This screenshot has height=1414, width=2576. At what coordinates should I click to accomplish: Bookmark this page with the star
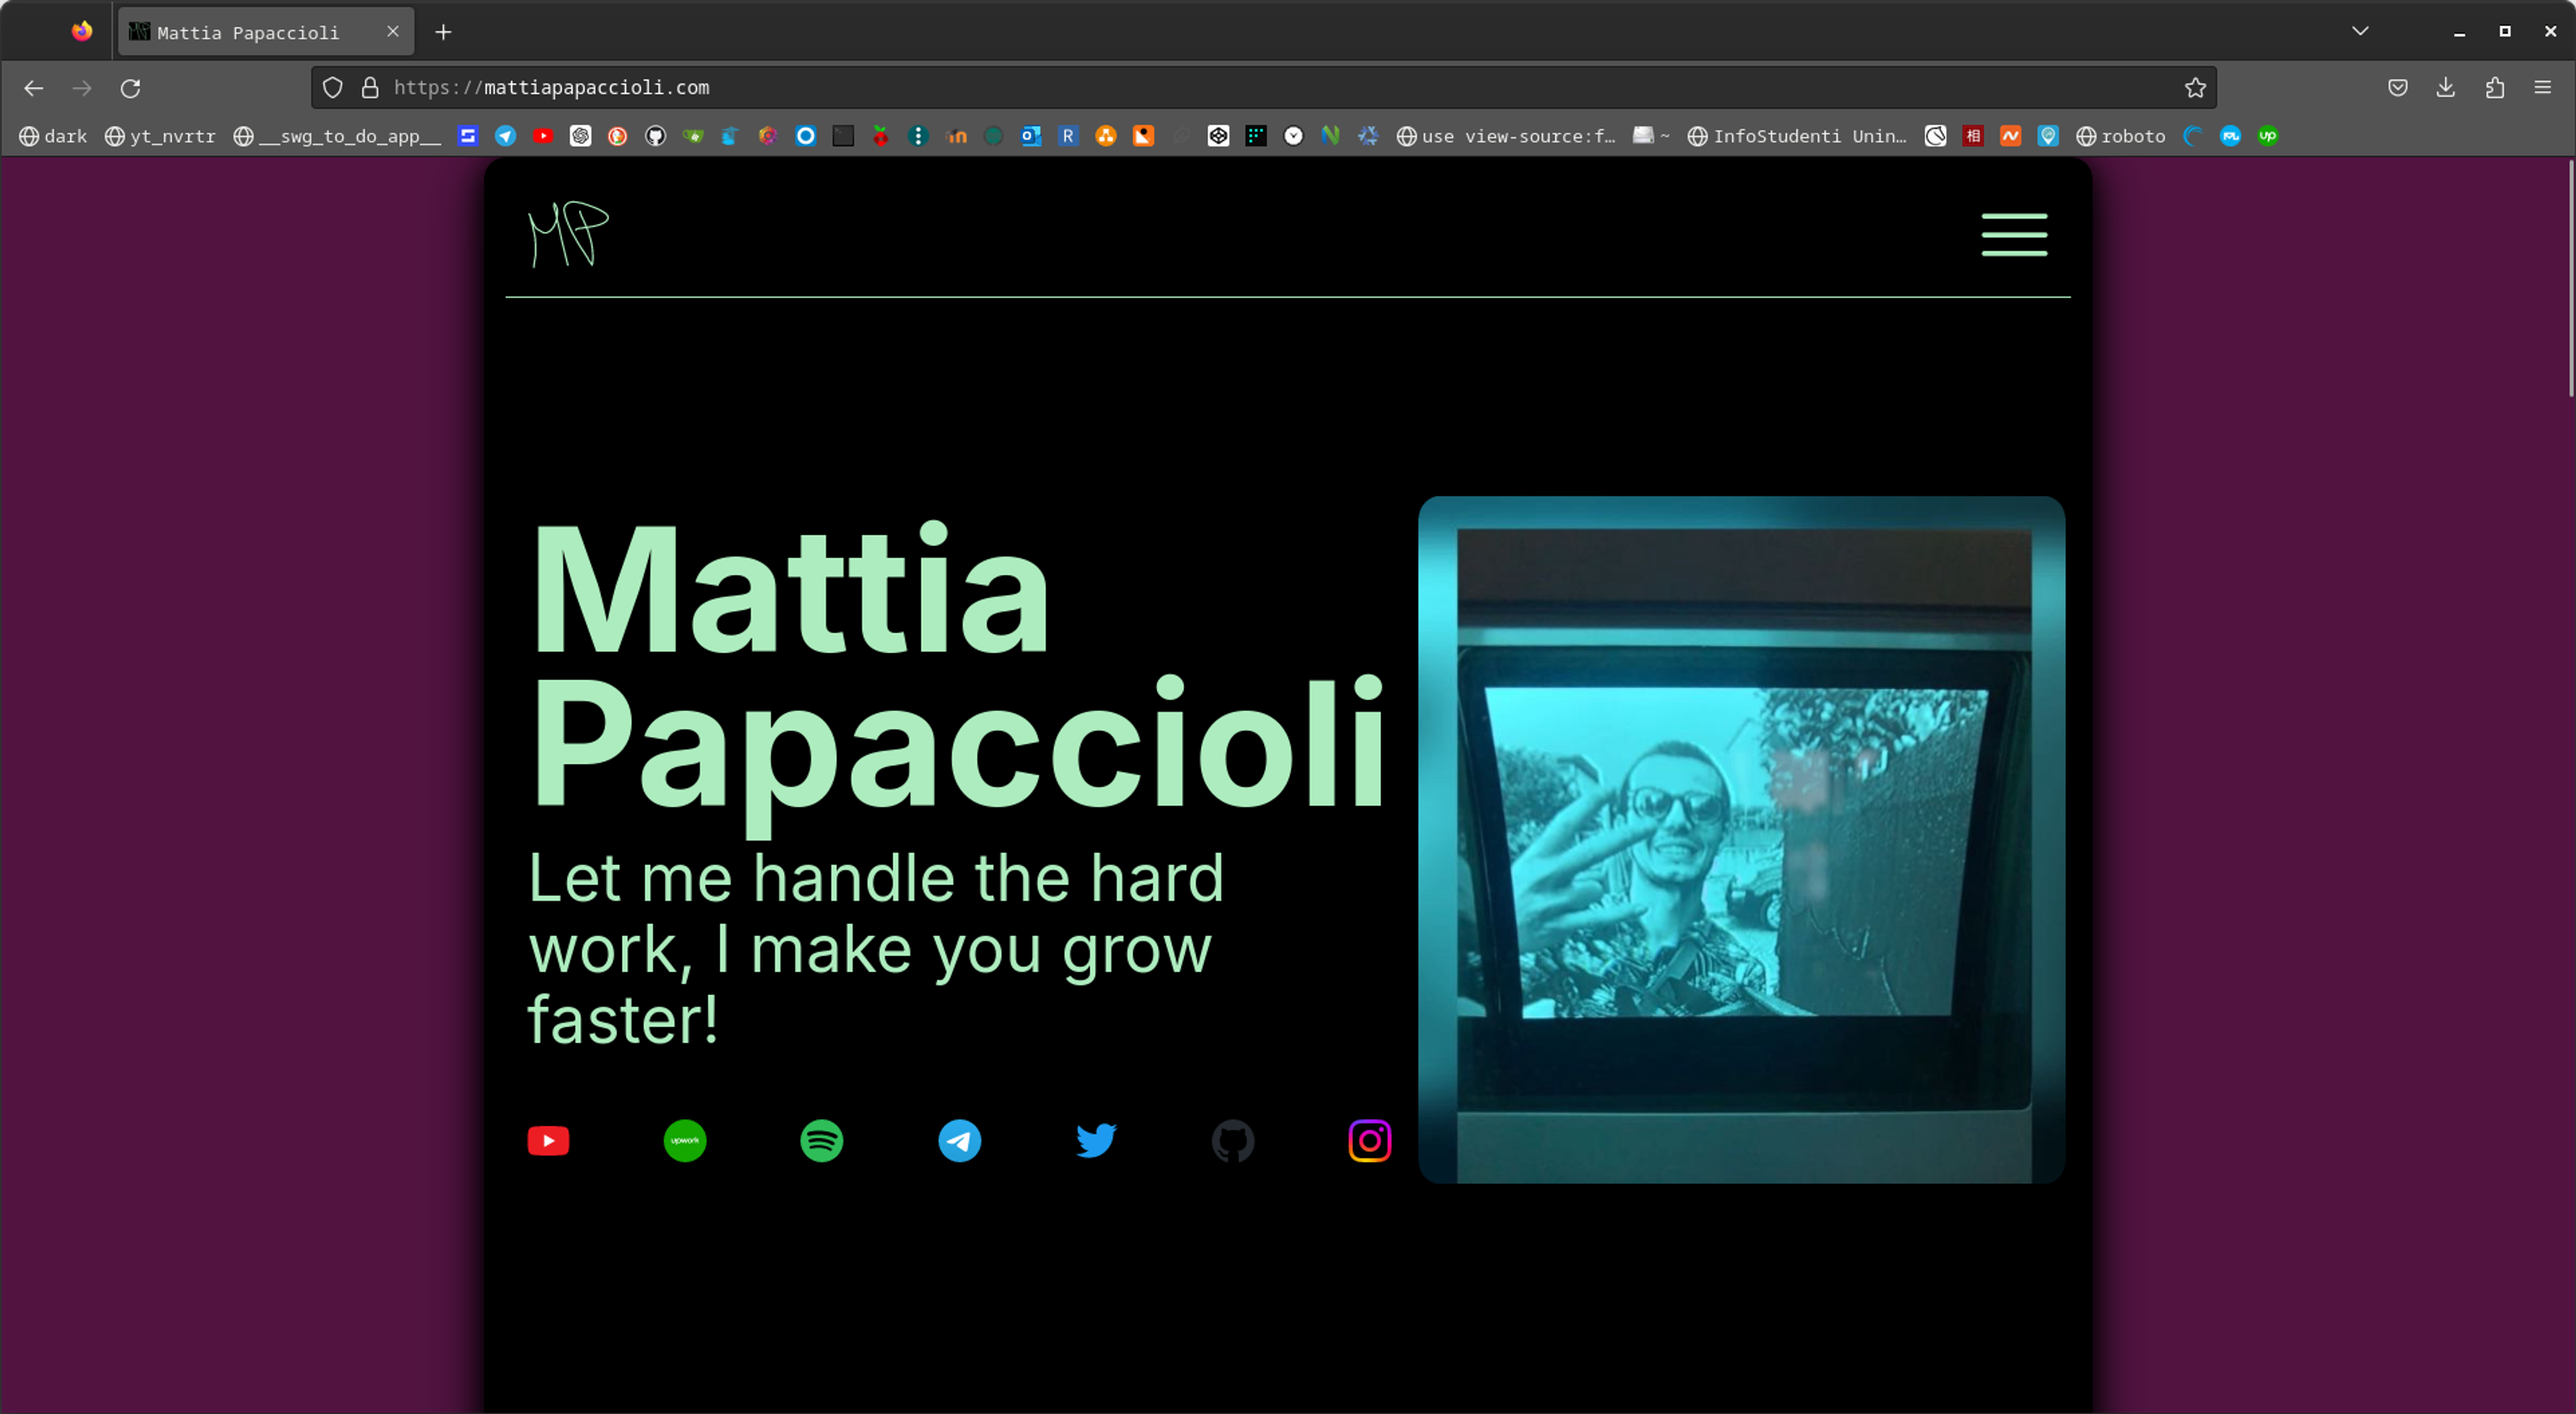pos(2195,88)
